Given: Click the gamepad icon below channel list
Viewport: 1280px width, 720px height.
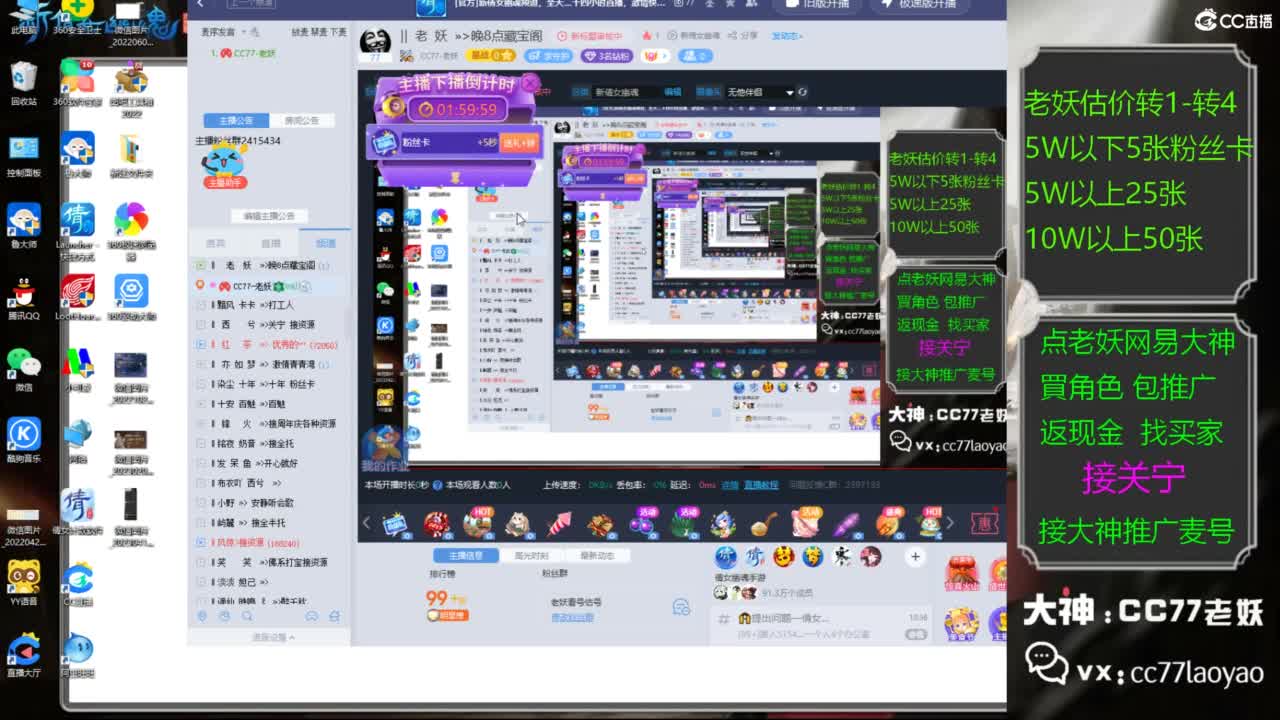Looking at the screenshot, I should point(311,617).
